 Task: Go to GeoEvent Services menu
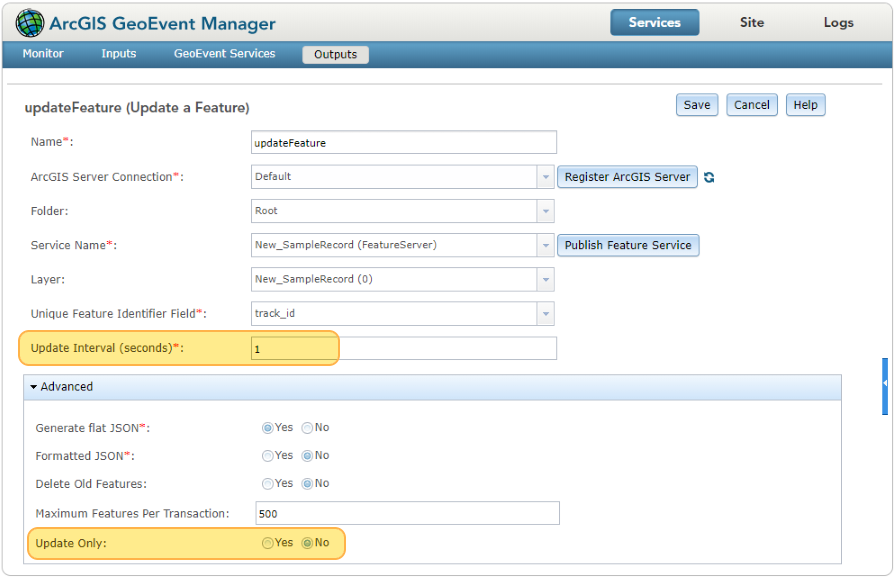click(x=225, y=54)
